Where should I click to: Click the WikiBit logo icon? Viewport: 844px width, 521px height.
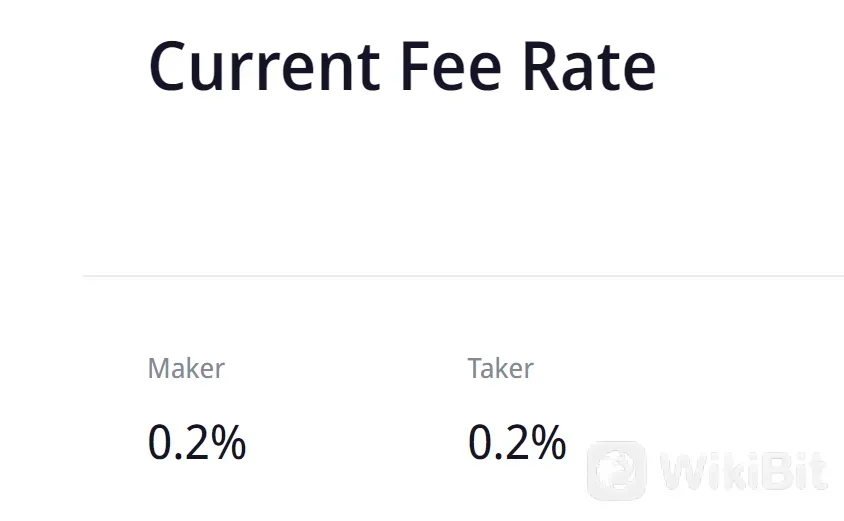(x=616, y=470)
